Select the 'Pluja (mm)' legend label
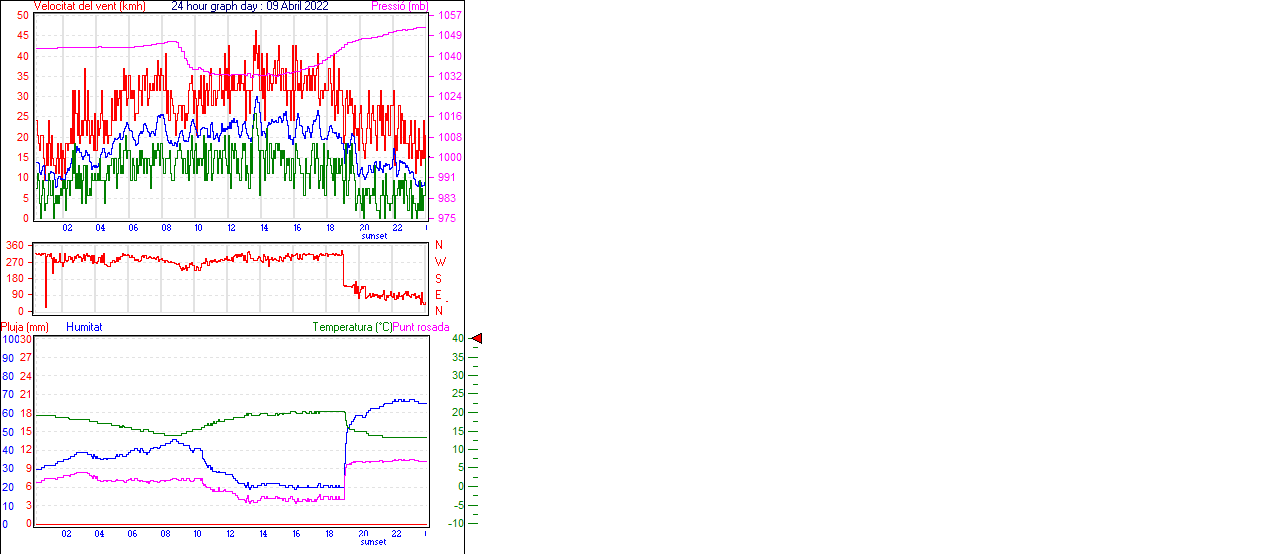This screenshot has width=1280, height=554. (24, 327)
